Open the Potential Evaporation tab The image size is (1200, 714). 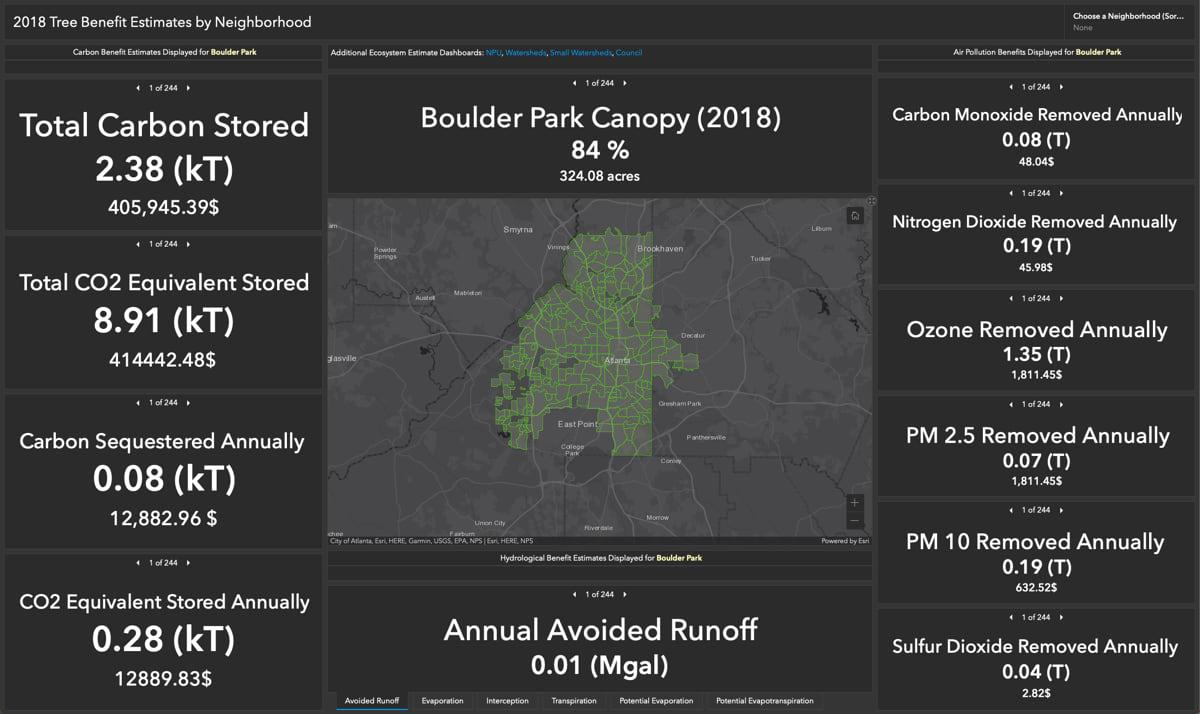[x=656, y=701]
